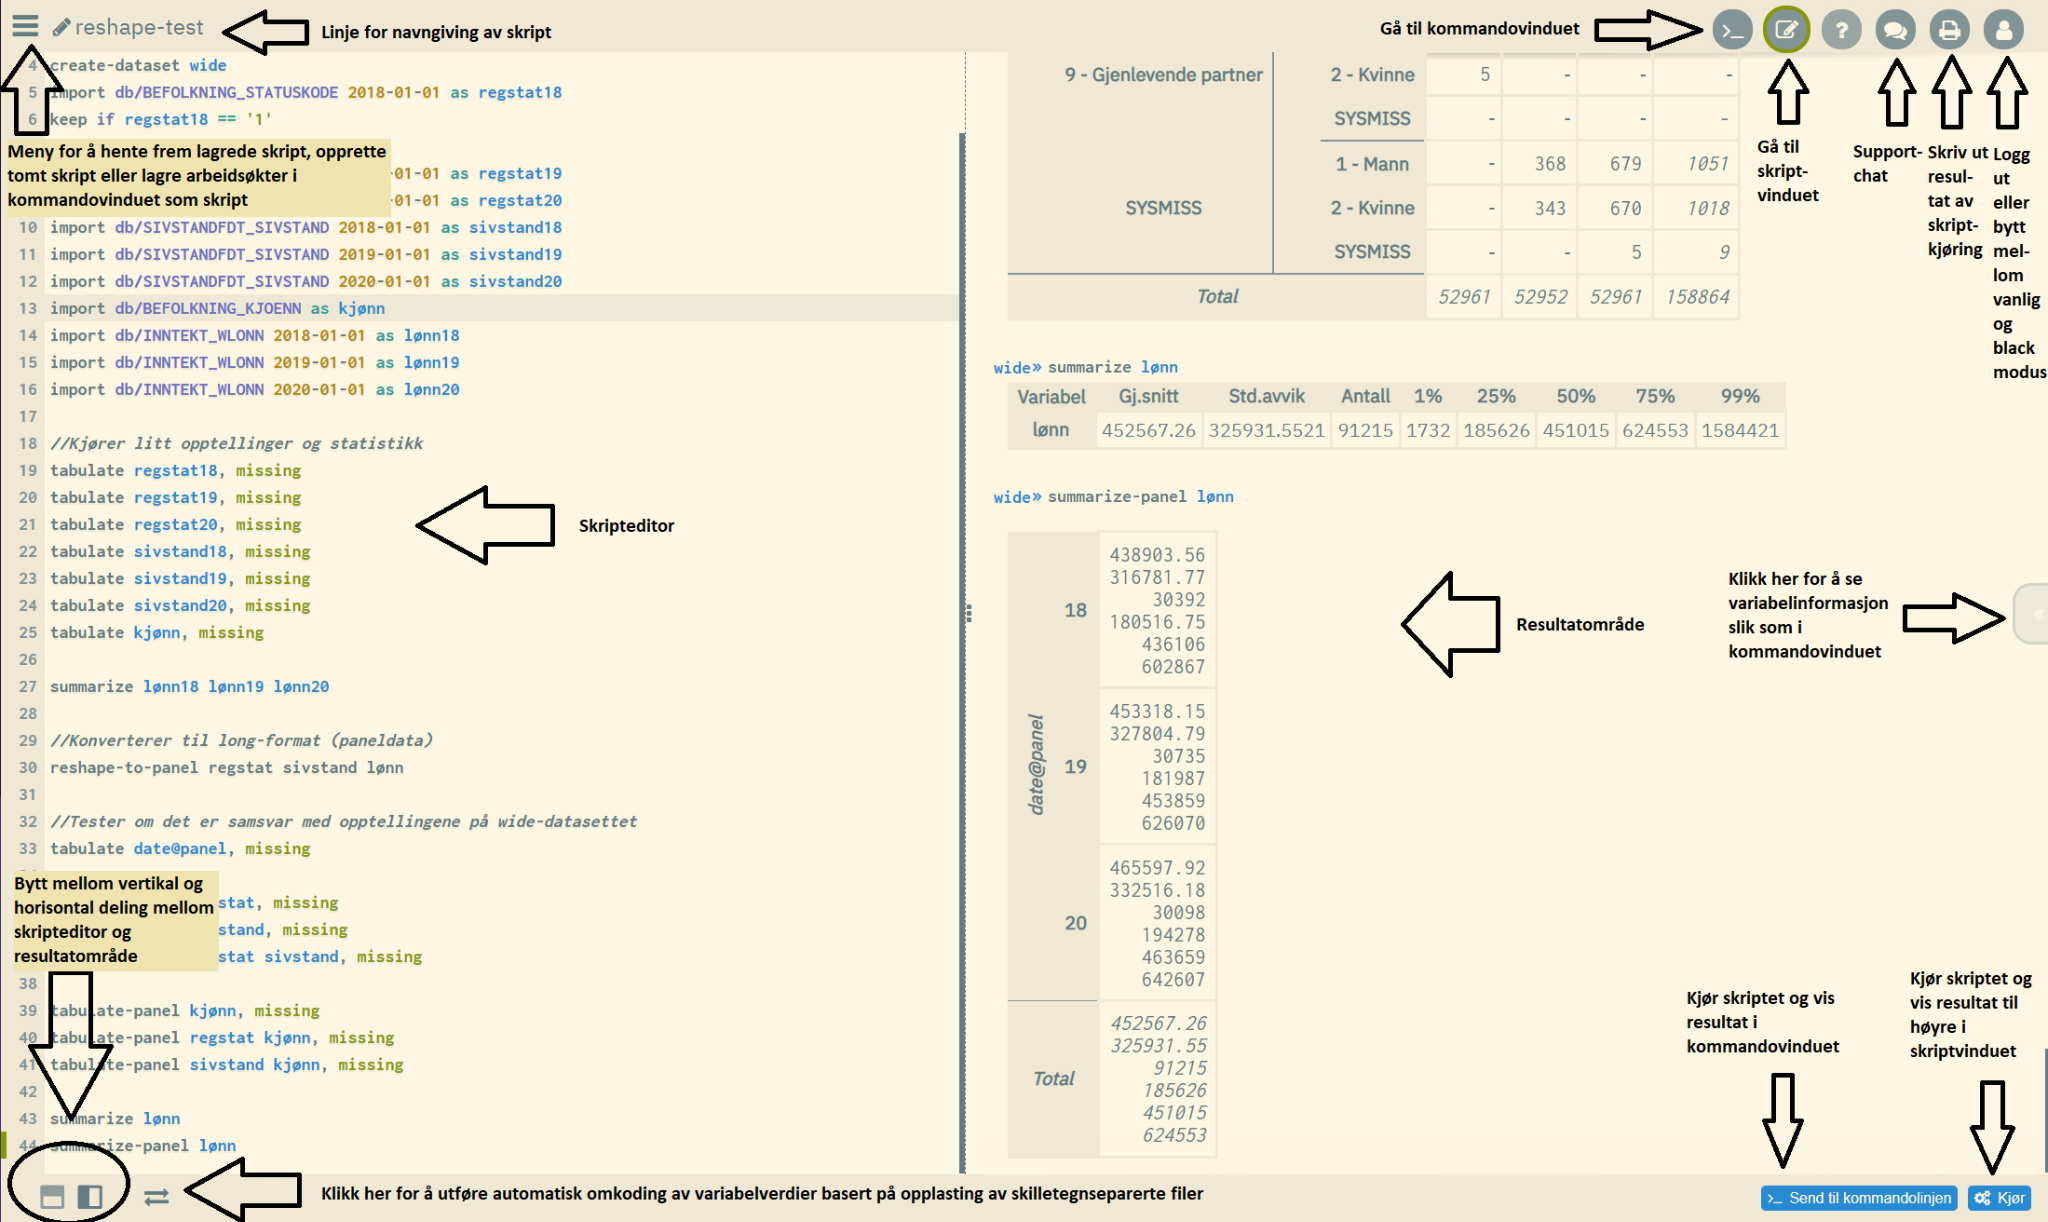Screen dimensions: 2048x1222
Task: Grab the divider handle between editor and results
Action: tap(968, 613)
